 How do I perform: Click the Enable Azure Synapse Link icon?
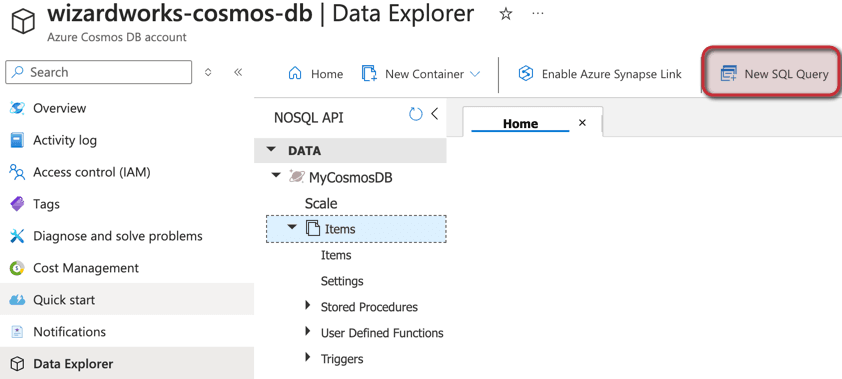coord(526,74)
